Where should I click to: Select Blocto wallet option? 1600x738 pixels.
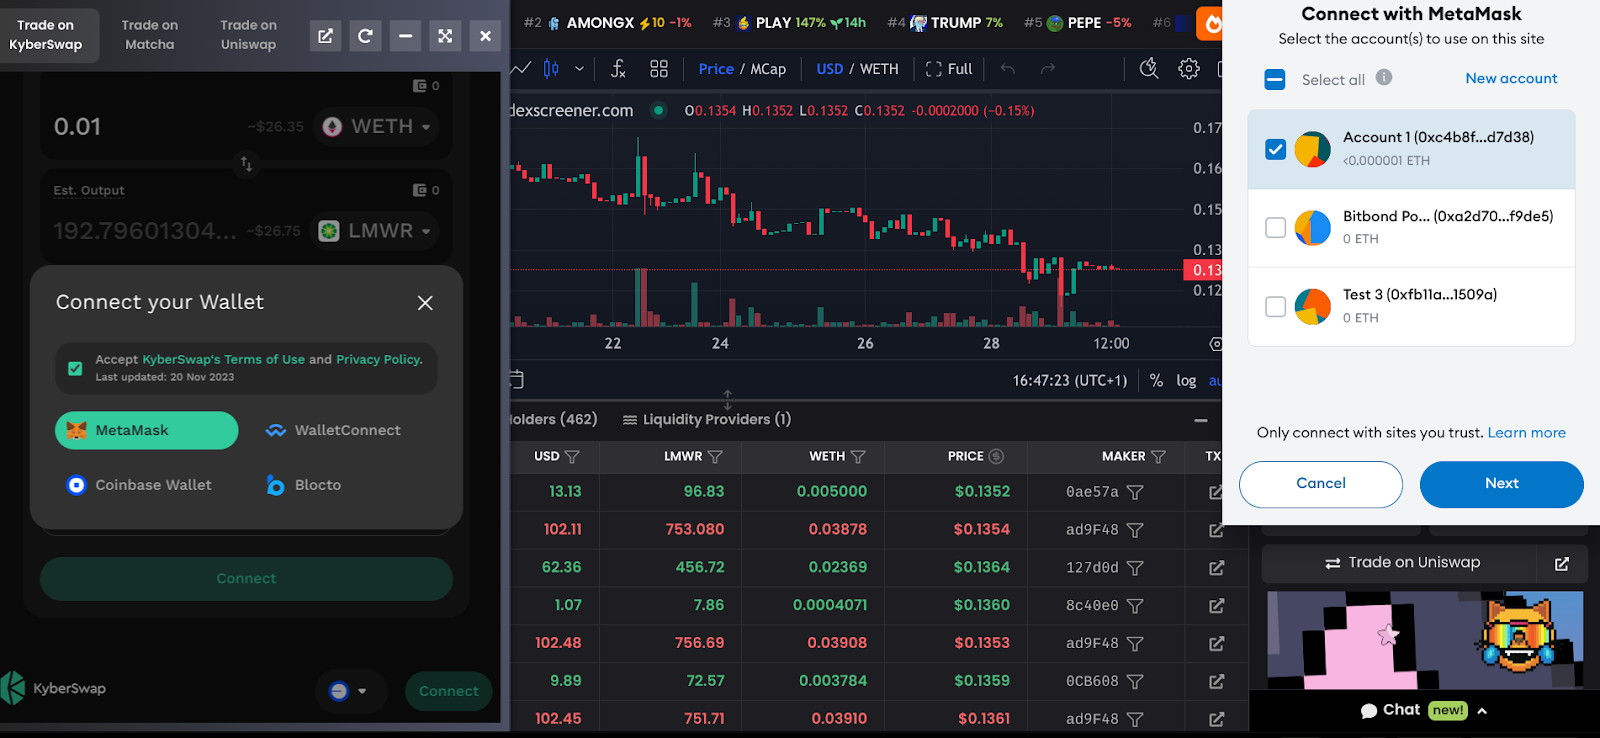click(x=304, y=486)
